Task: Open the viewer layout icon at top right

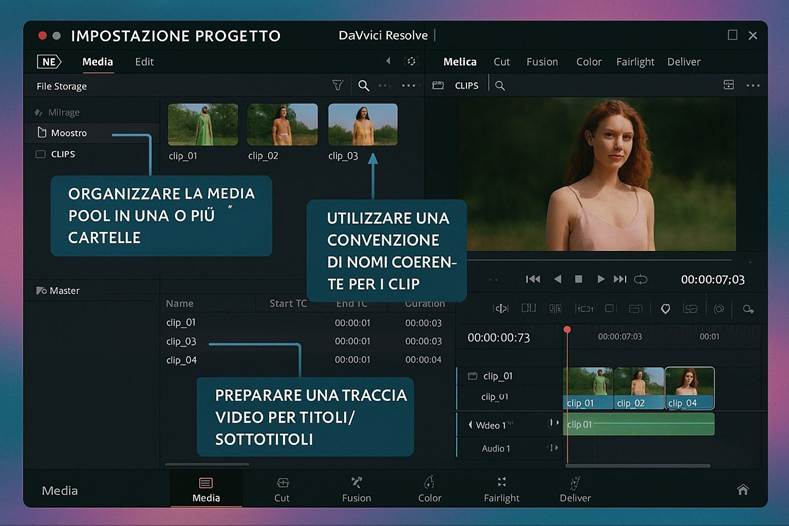Action: coord(728,85)
